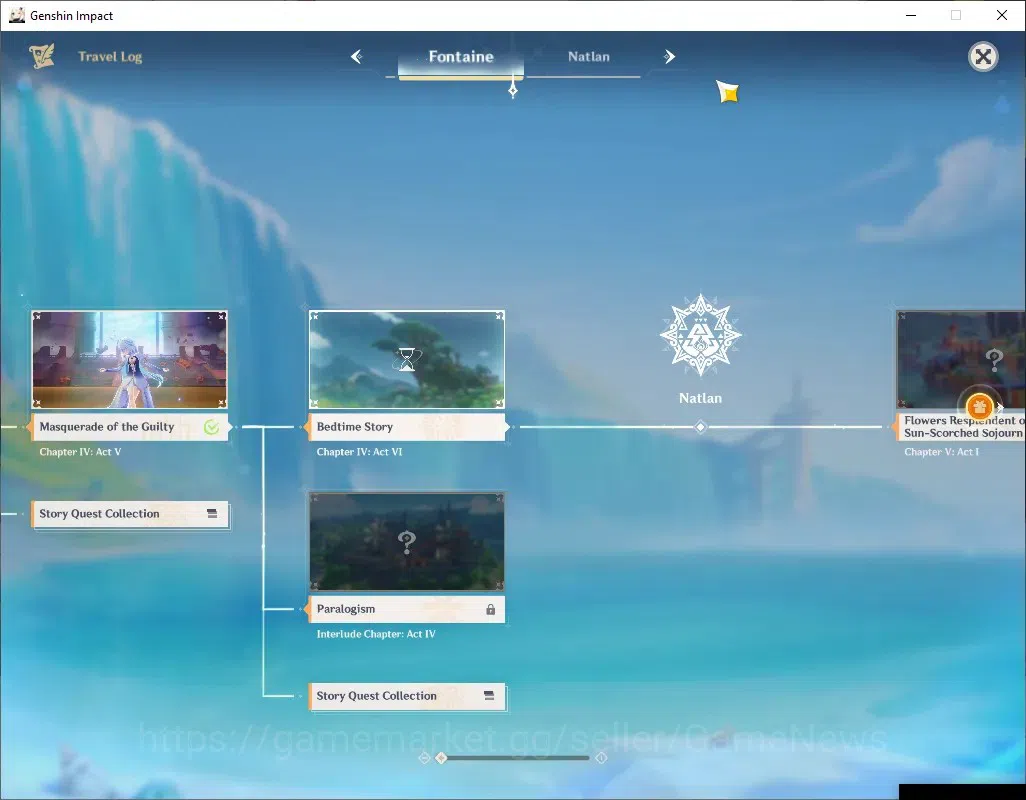The image size is (1026, 800).
Task: Click the Genshin Impact window title icon
Action: (16, 15)
